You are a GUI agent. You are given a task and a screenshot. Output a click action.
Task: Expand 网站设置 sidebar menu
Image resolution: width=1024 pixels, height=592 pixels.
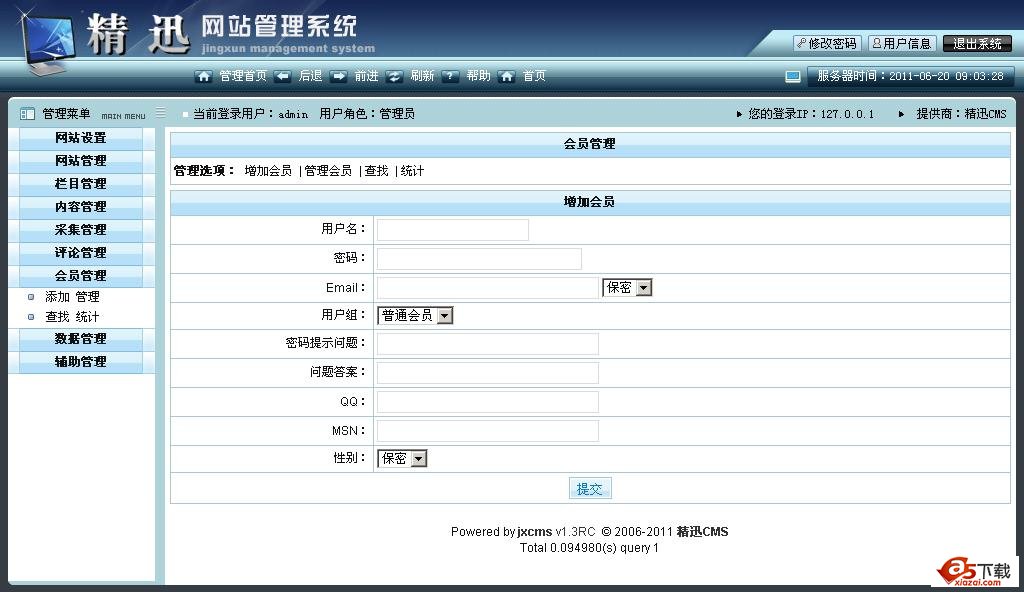81,138
